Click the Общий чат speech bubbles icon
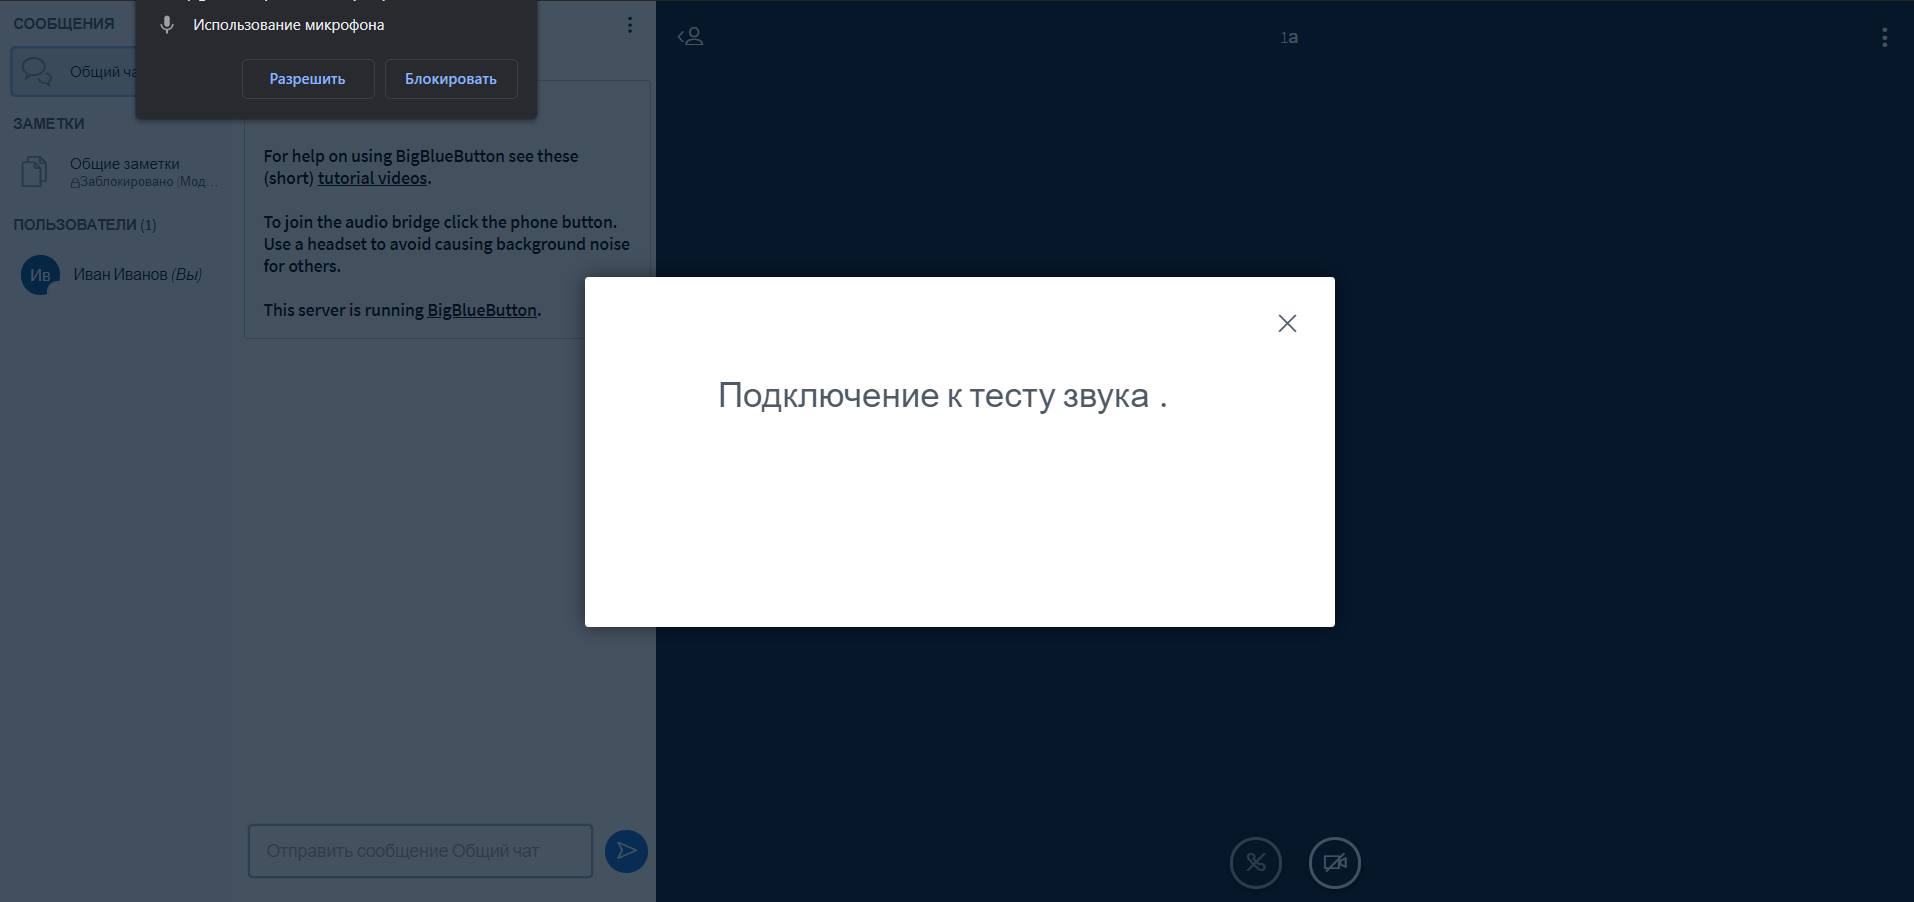This screenshot has width=1914, height=902. [x=37, y=72]
